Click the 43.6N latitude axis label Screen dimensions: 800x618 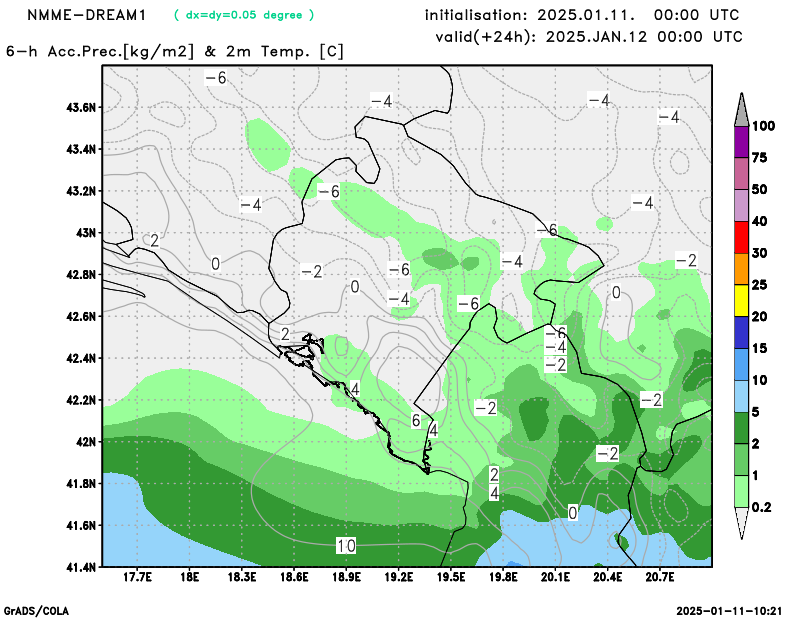click(81, 108)
